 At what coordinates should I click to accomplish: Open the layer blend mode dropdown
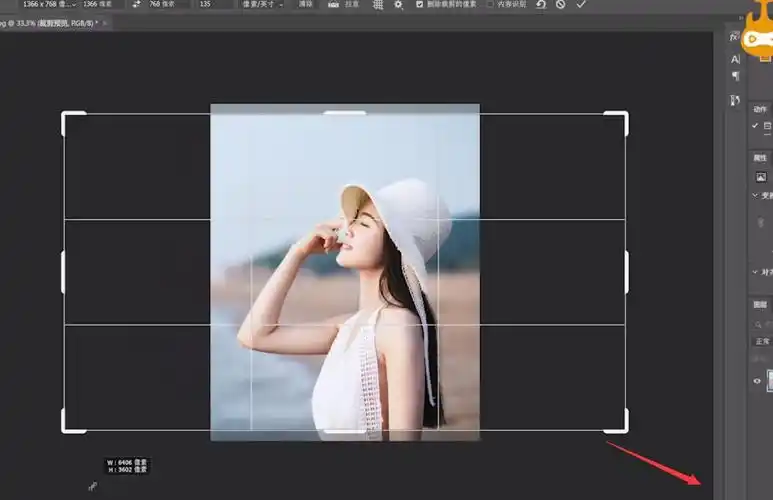tap(762, 342)
